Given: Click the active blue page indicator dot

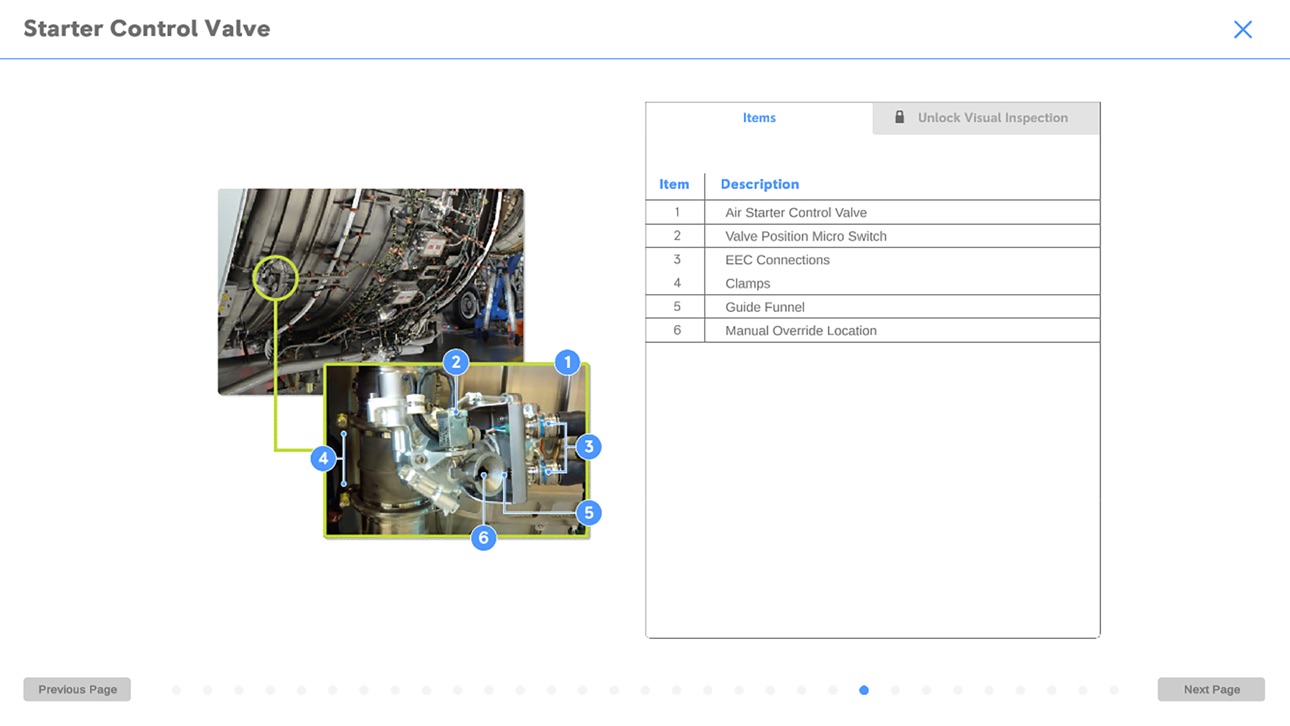Looking at the screenshot, I should (x=864, y=690).
